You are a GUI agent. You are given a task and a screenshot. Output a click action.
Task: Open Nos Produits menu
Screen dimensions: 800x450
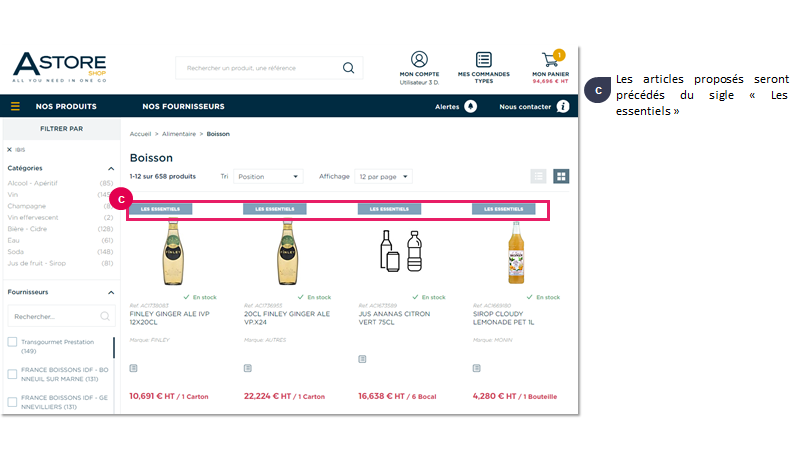point(66,106)
